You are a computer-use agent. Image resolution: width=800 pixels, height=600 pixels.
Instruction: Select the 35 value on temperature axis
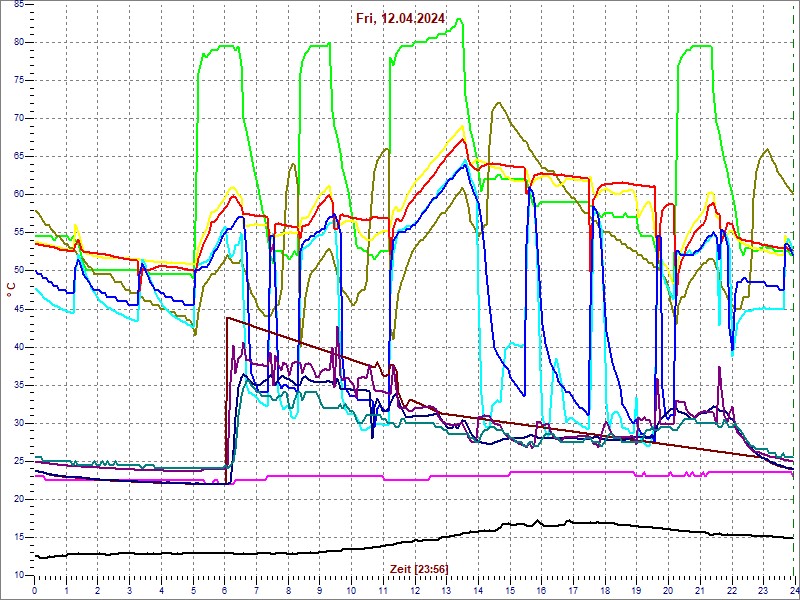[19, 385]
